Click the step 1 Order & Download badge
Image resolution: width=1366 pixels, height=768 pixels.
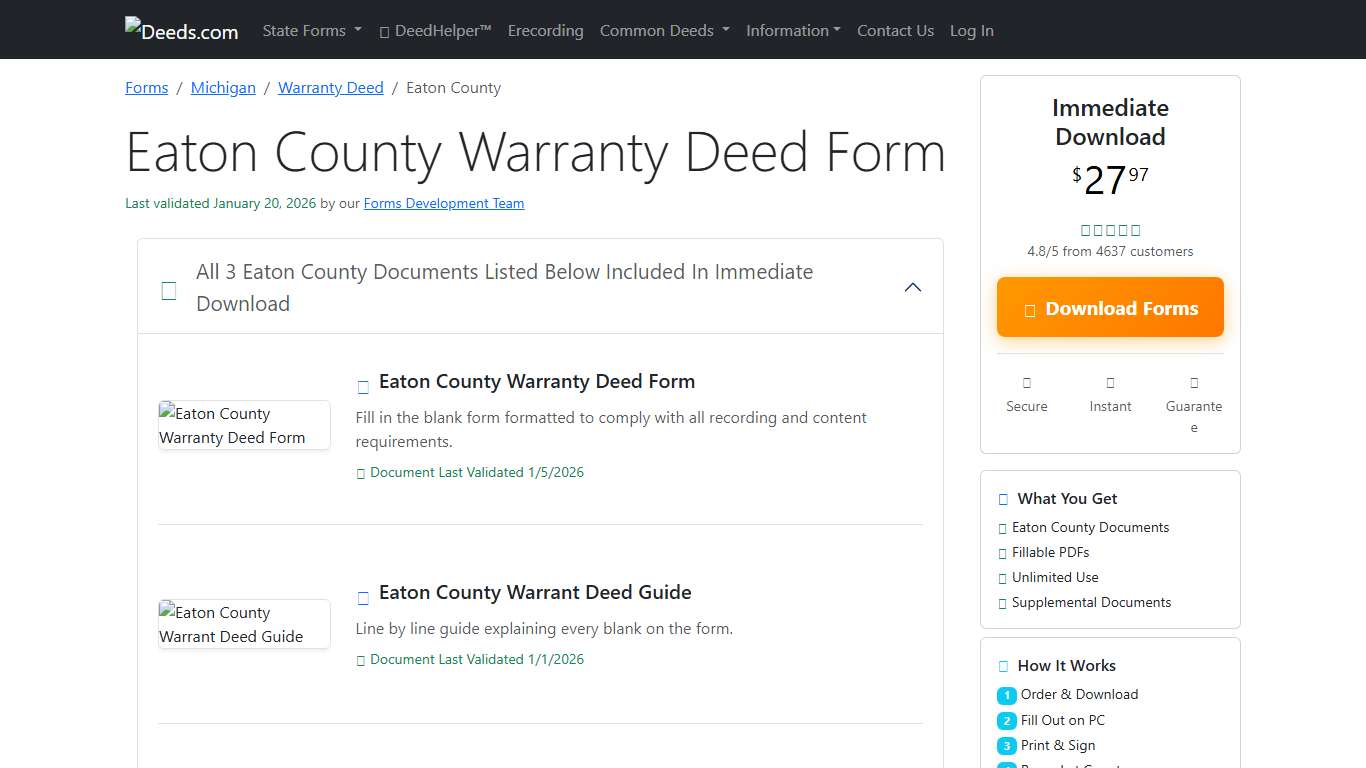click(x=1006, y=694)
